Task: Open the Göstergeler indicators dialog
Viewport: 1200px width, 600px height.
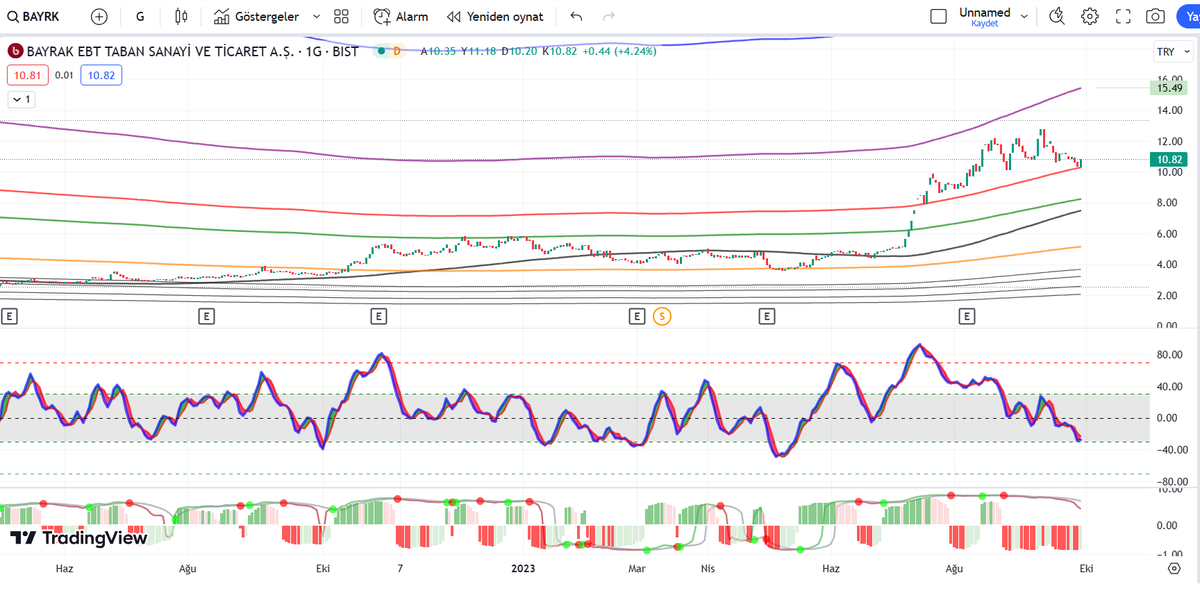Action: pos(256,17)
